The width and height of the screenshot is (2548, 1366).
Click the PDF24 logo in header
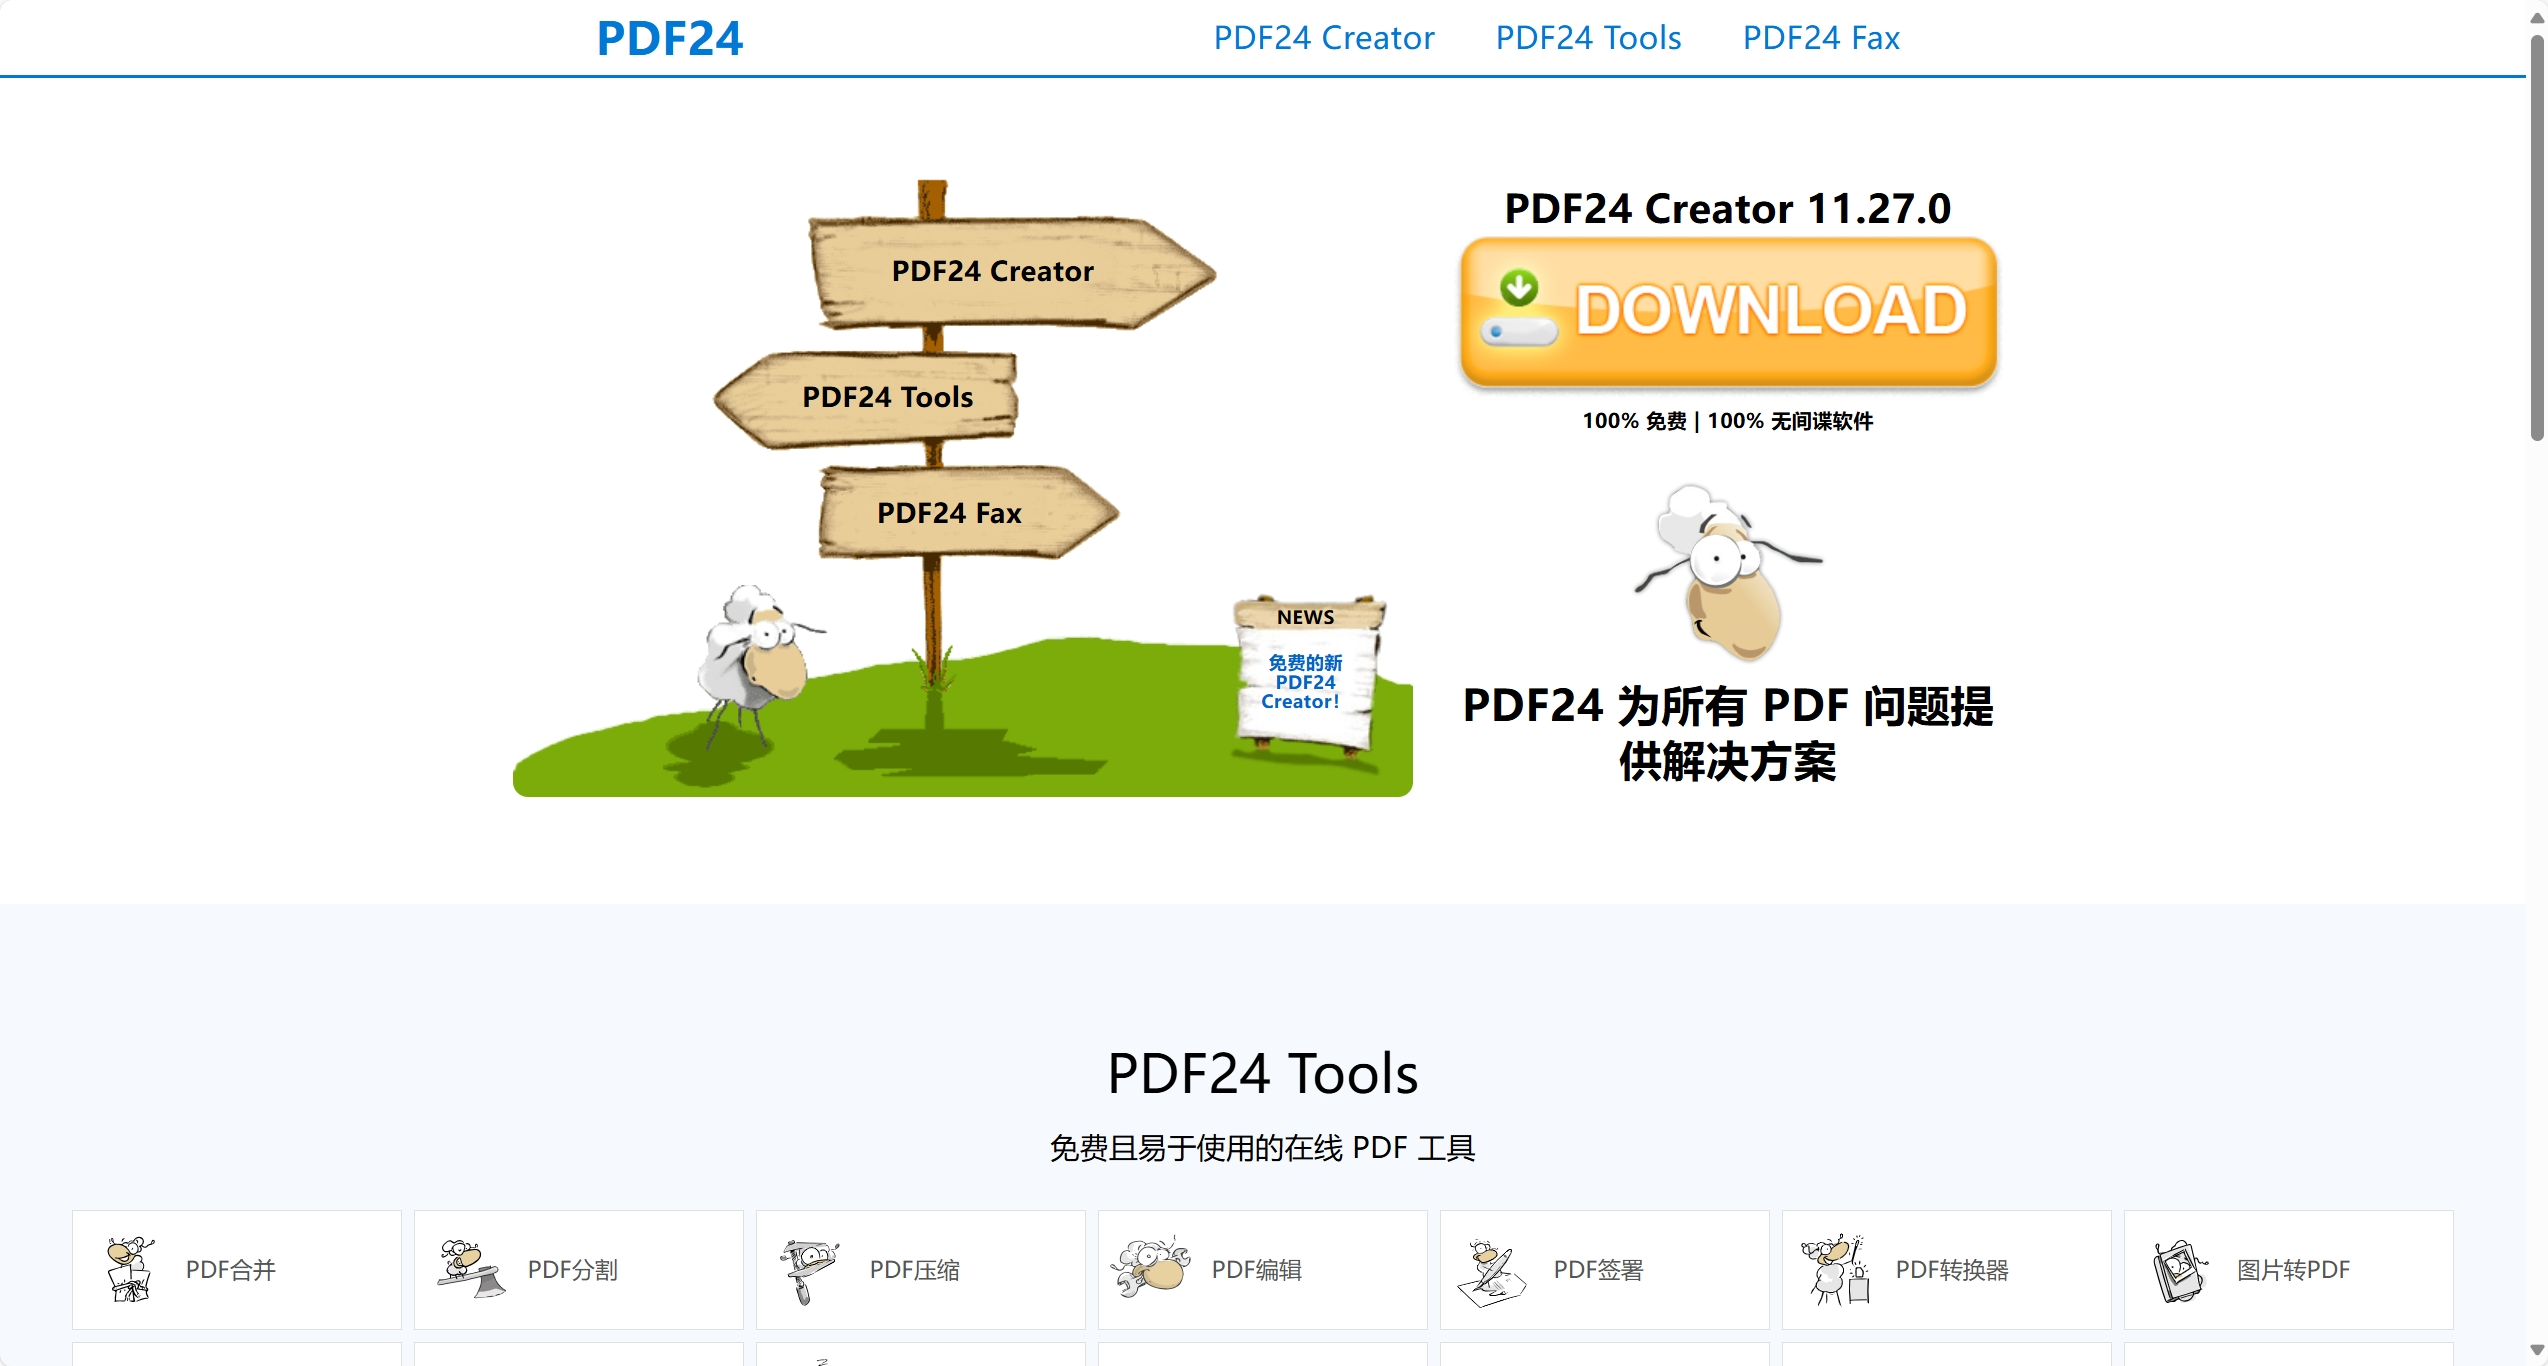click(669, 39)
